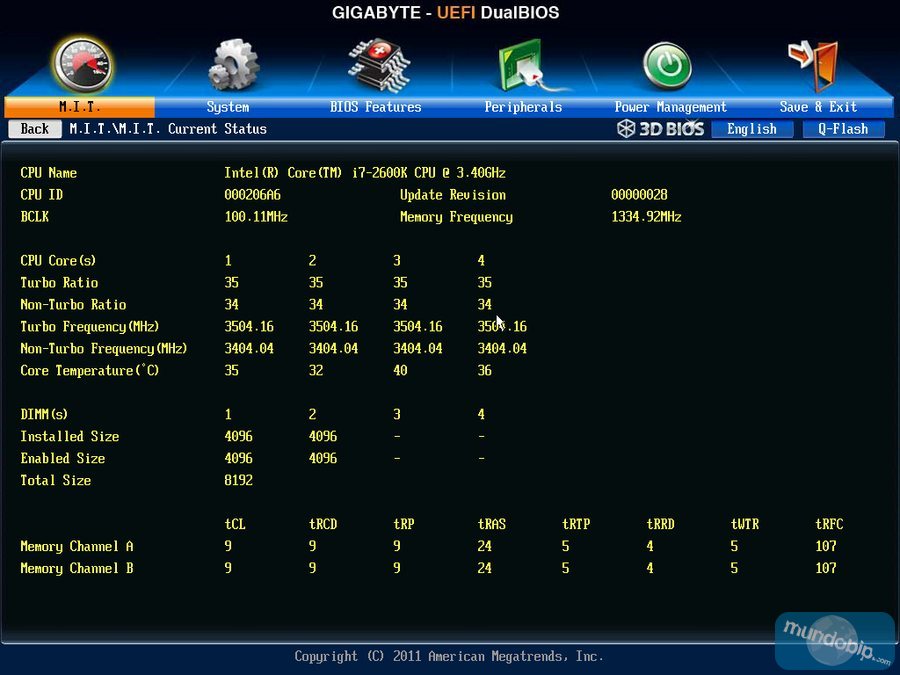900x675 pixels.
Task: Select the CPU Name row label
Action: pyautogui.click(x=49, y=173)
